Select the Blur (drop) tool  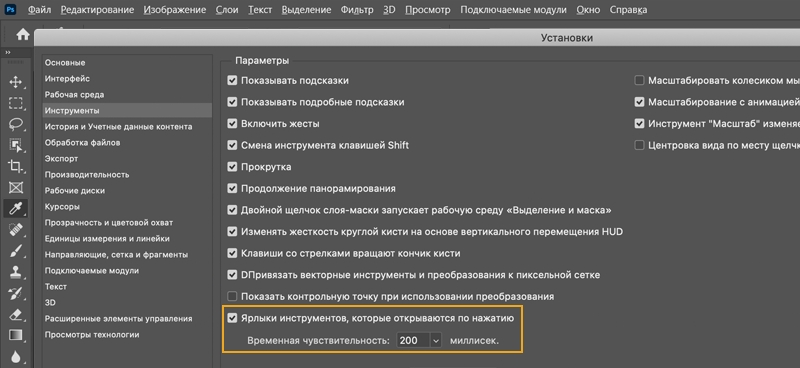point(16,356)
